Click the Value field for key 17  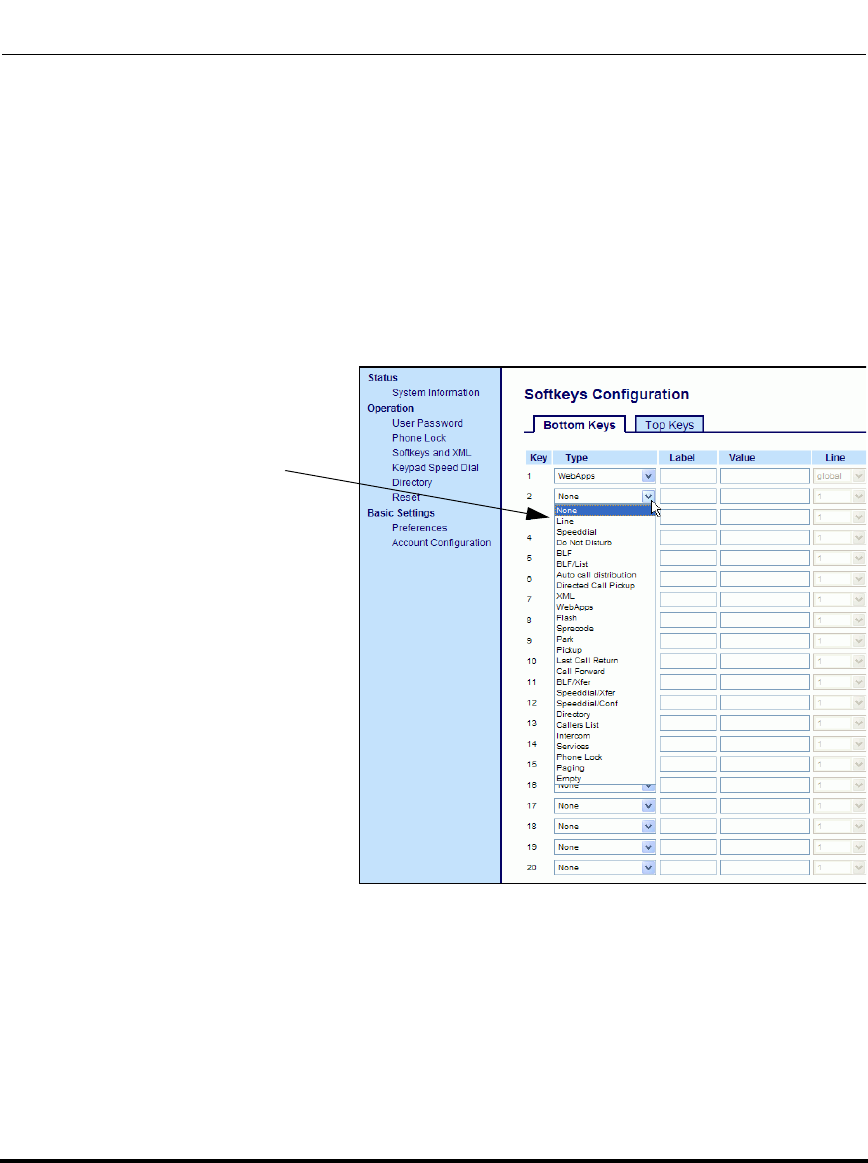(765, 805)
